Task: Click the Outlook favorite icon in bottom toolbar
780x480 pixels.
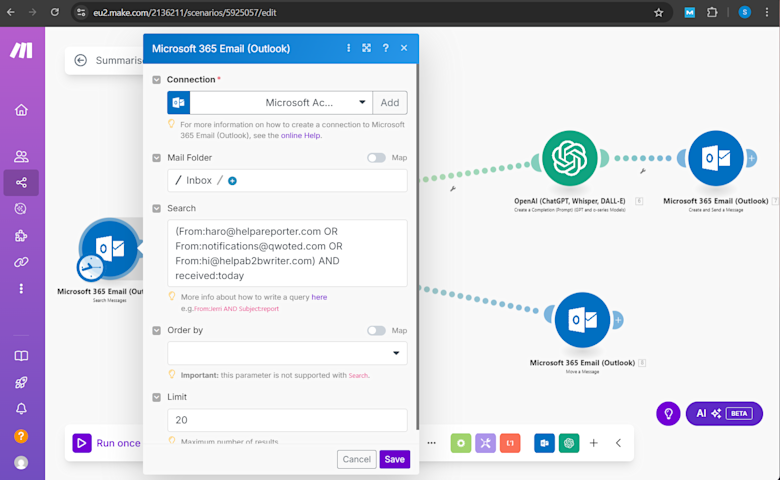Action: (x=544, y=443)
